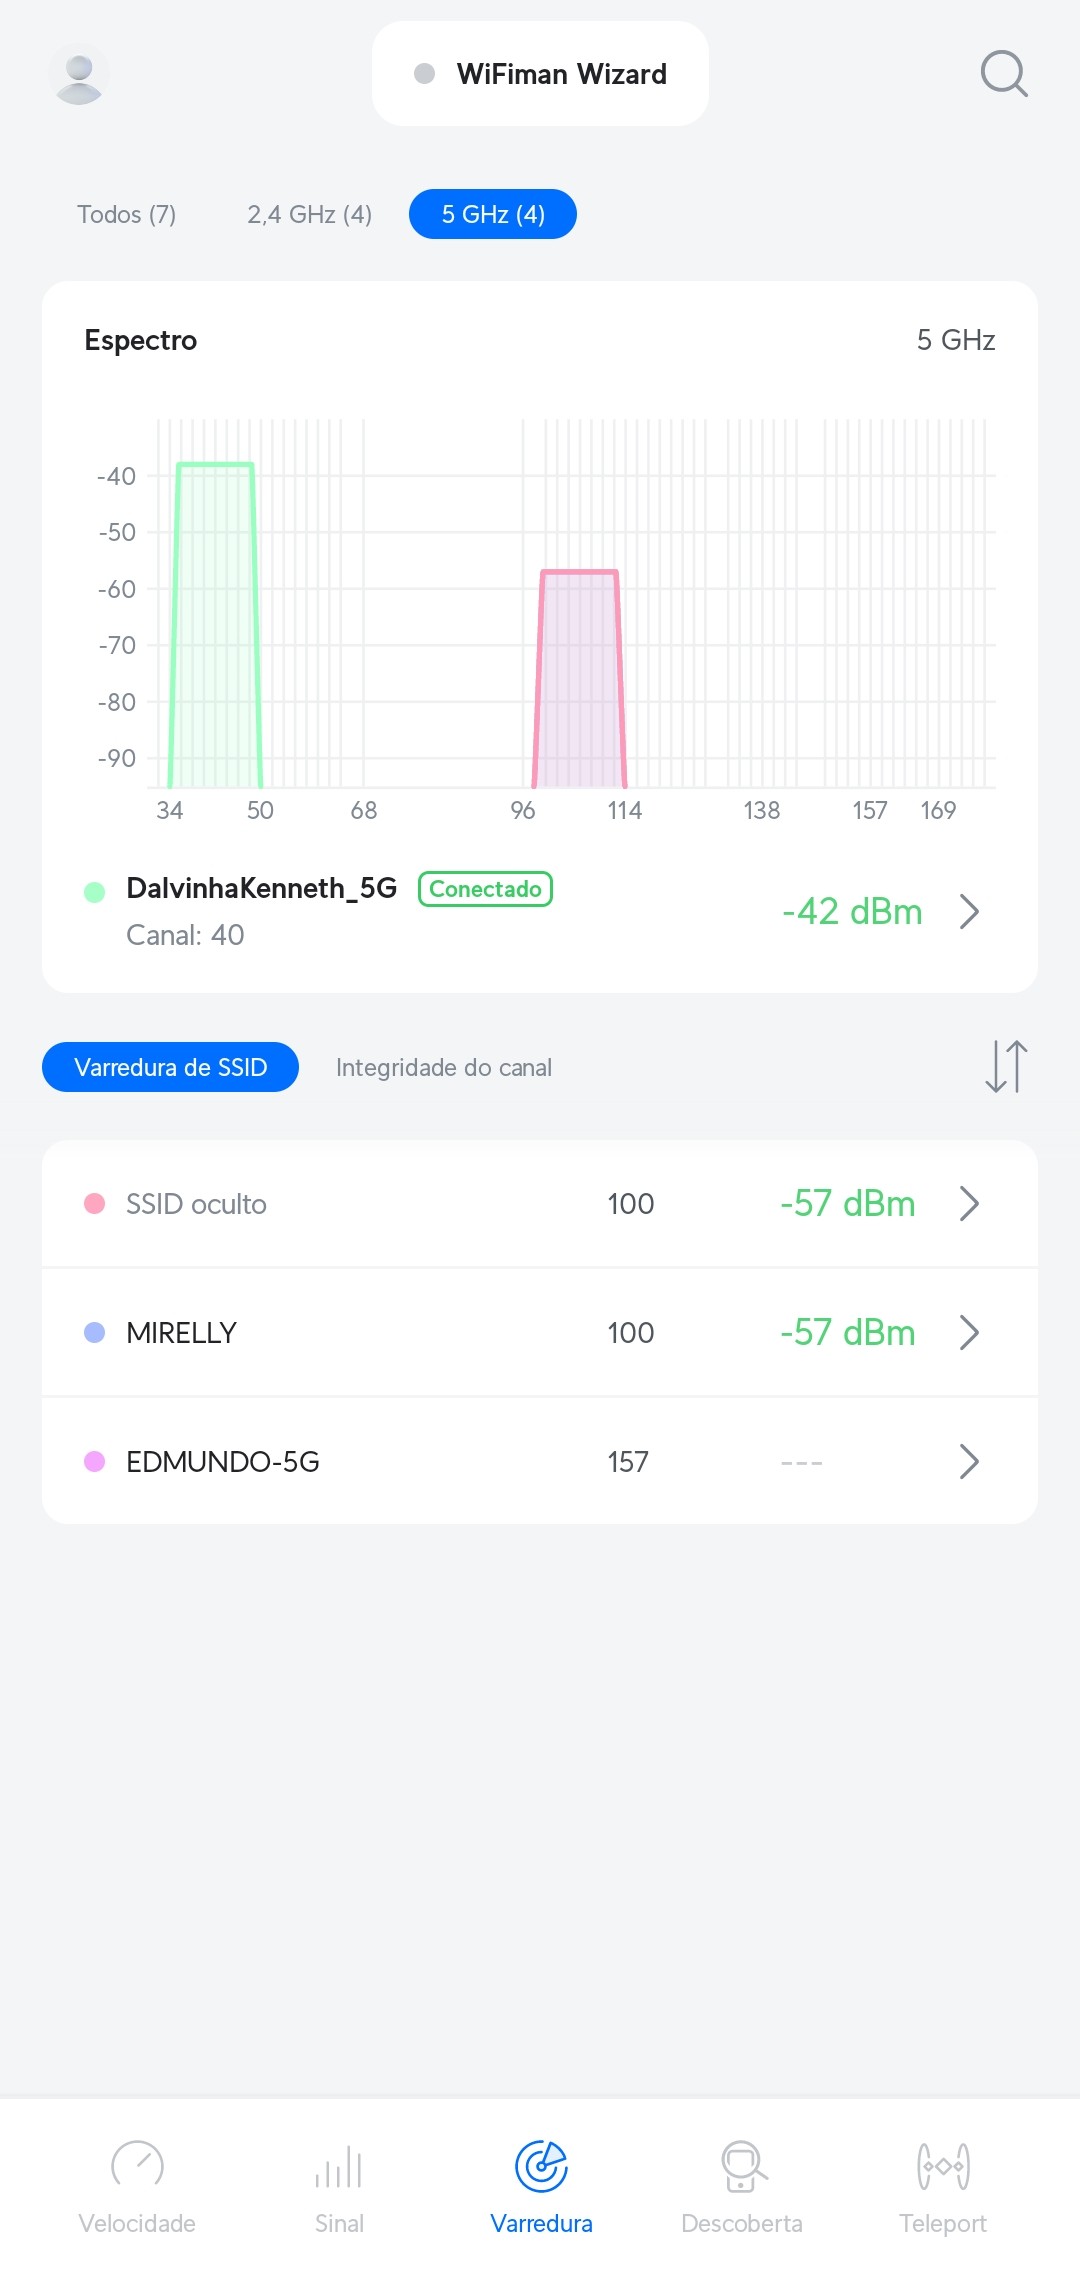1080x2273 pixels.
Task: Open the Descoberta device discovery icon
Action: point(742,2166)
